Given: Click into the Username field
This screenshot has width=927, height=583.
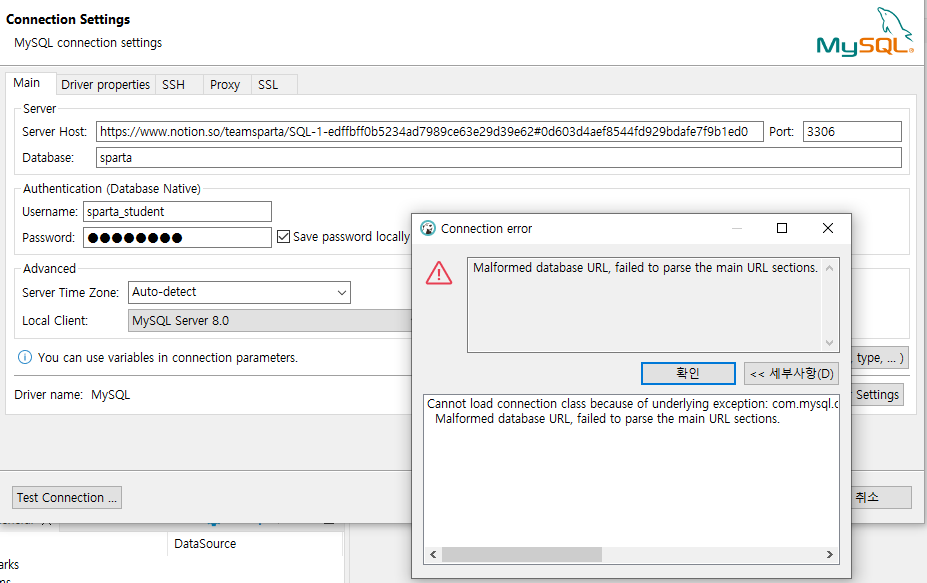Looking at the screenshot, I should tap(177, 212).
